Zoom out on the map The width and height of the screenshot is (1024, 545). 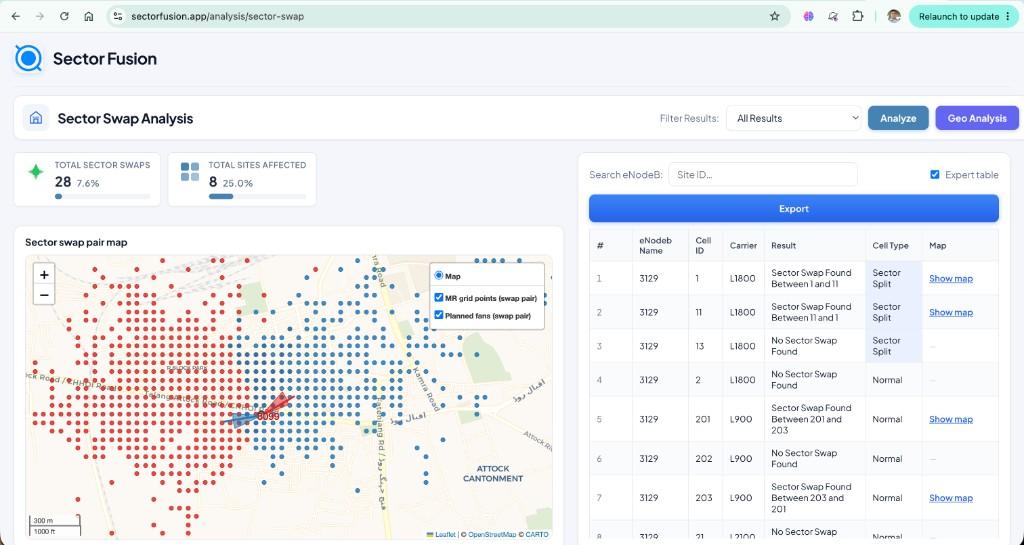[x=44, y=294]
